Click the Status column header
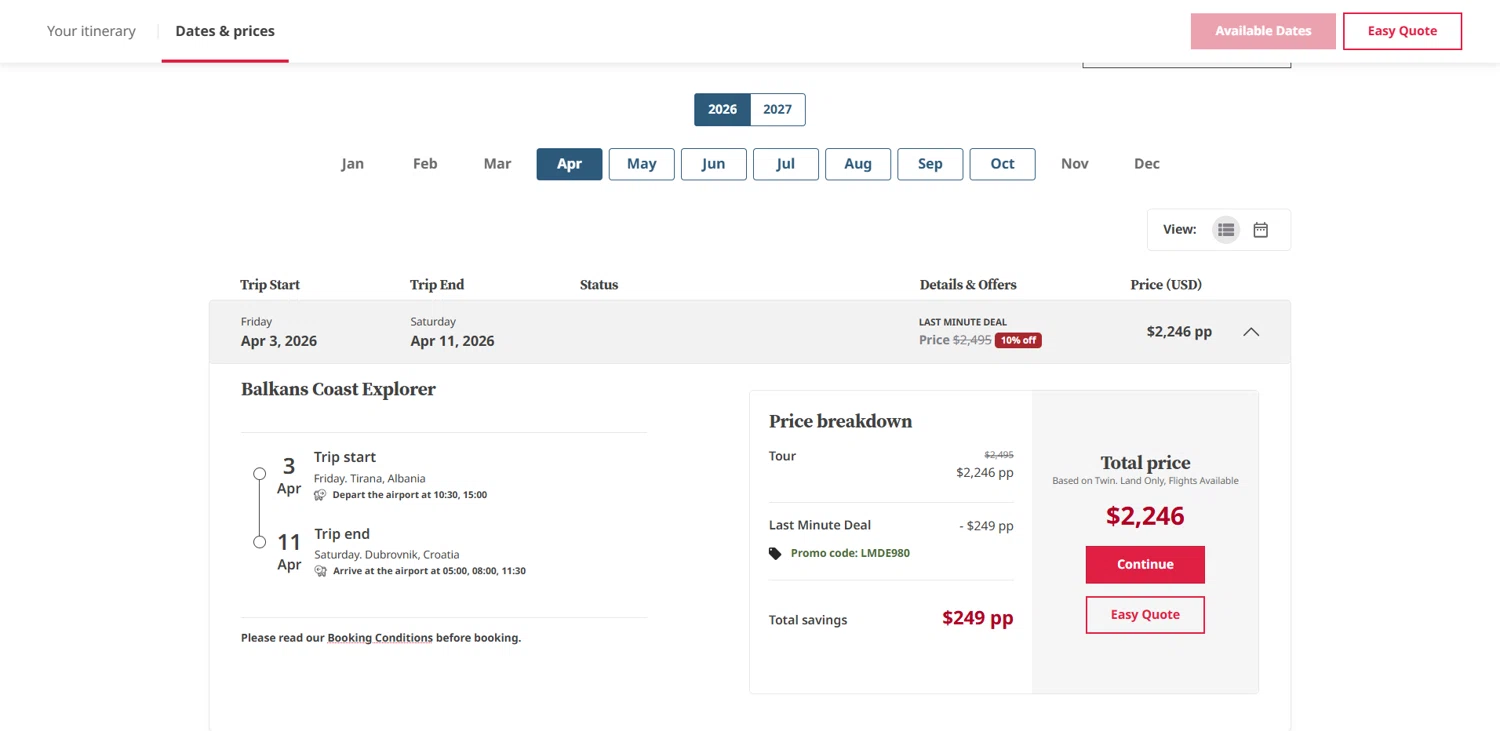1500x731 pixels. point(599,285)
